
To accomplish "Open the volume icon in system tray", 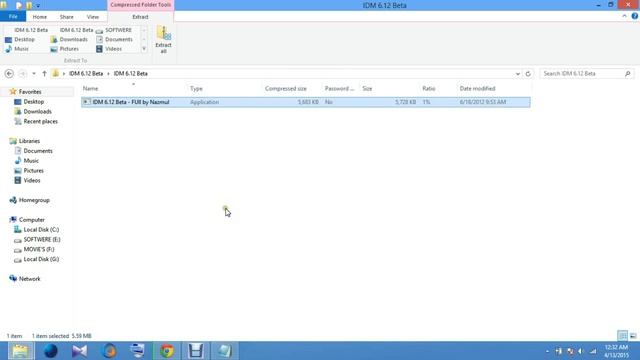I will click(x=581, y=351).
